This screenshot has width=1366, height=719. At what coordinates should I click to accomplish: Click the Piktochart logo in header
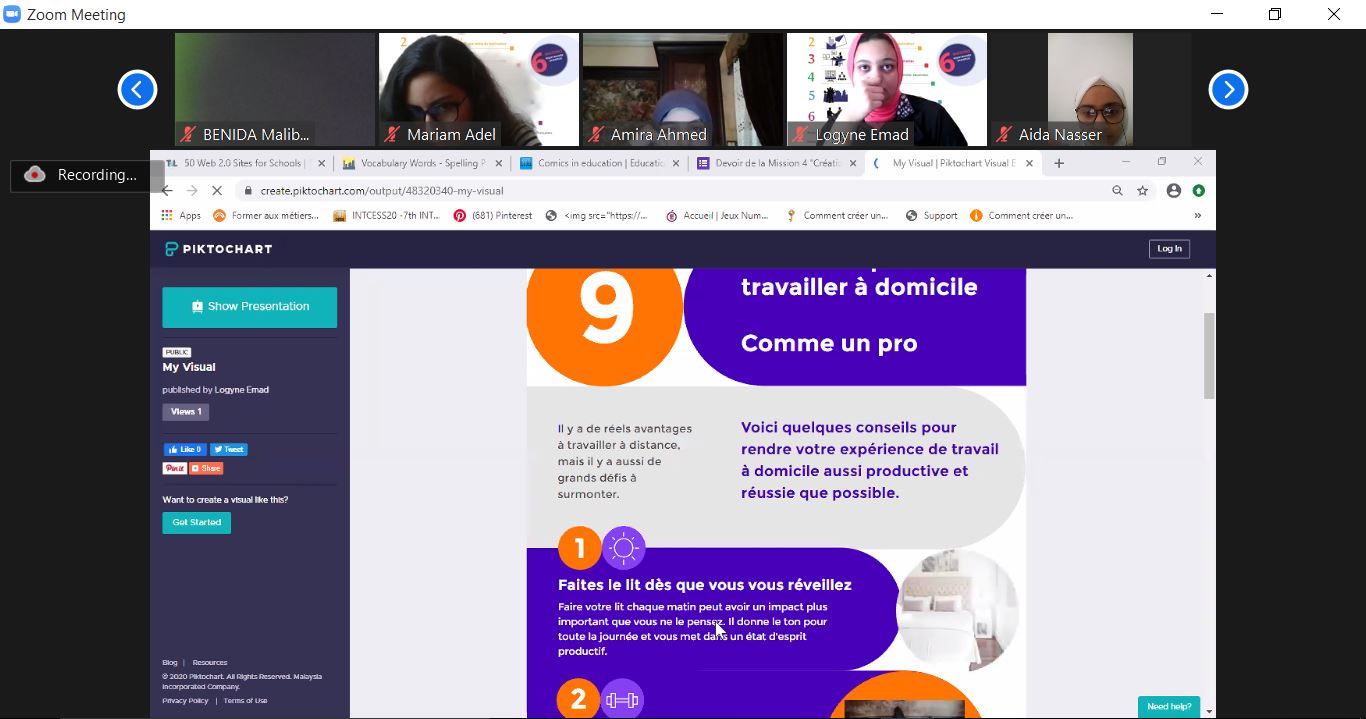(x=219, y=249)
